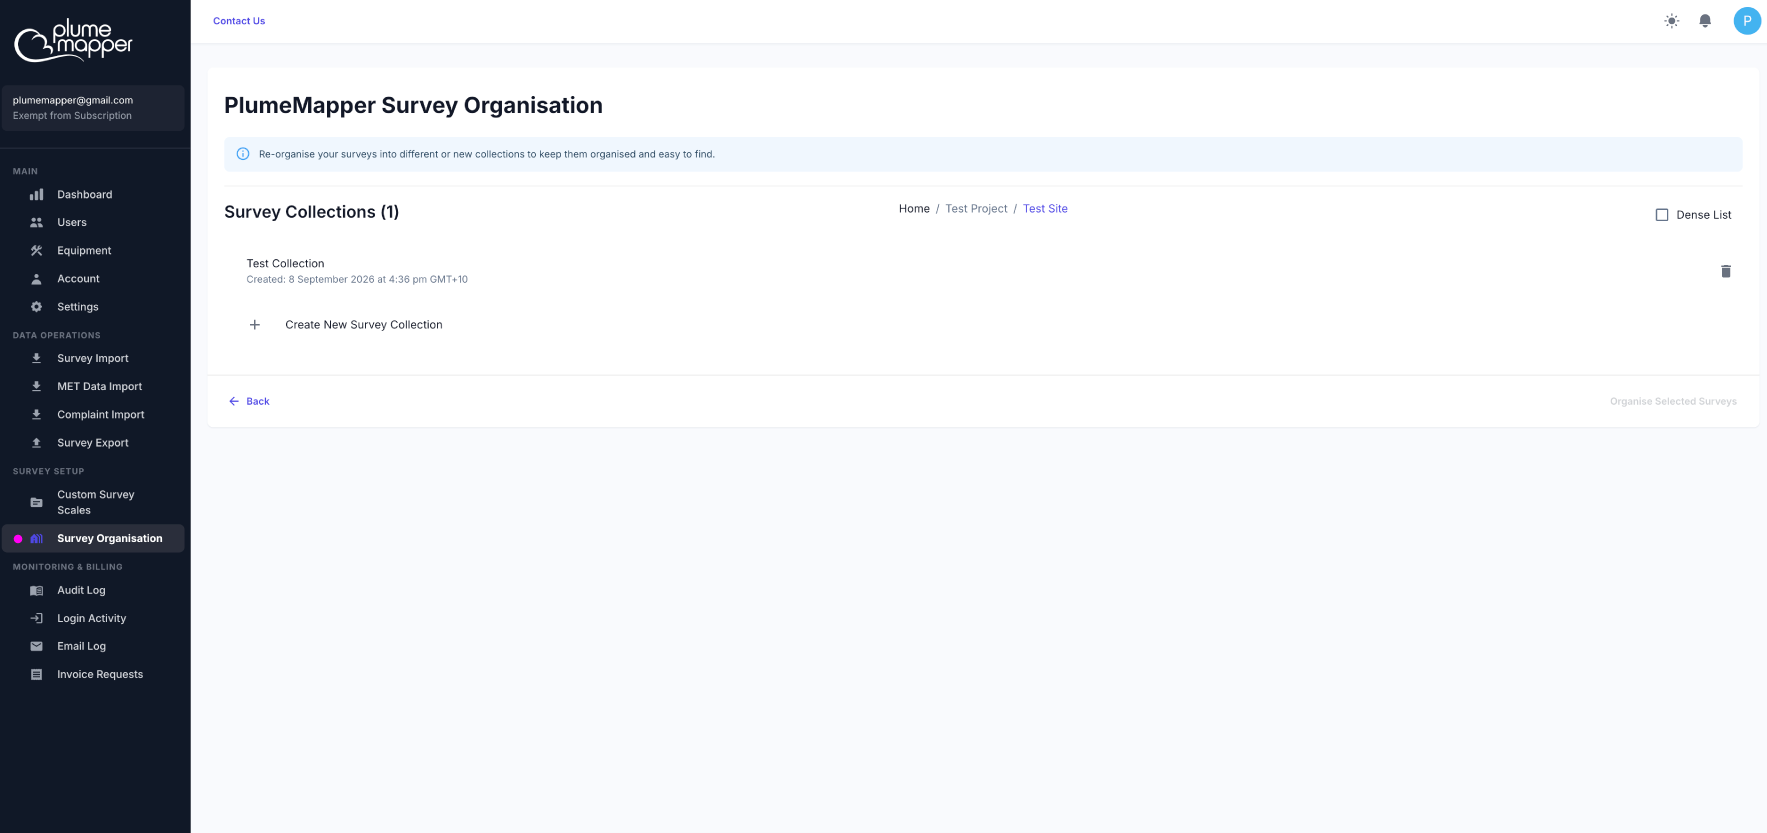Image resolution: width=1767 pixels, height=833 pixels.
Task: Click the Settings gear icon
Action: (x=37, y=307)
